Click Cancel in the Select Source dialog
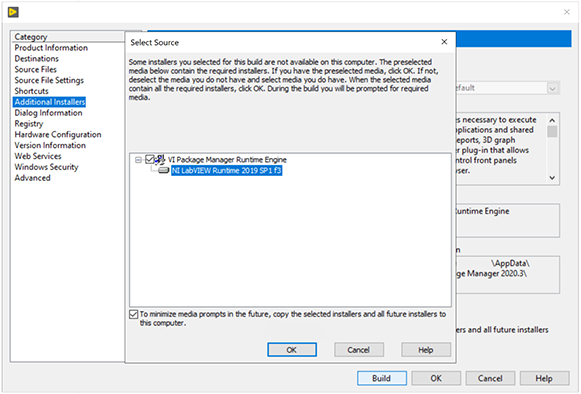 (359, 350)
